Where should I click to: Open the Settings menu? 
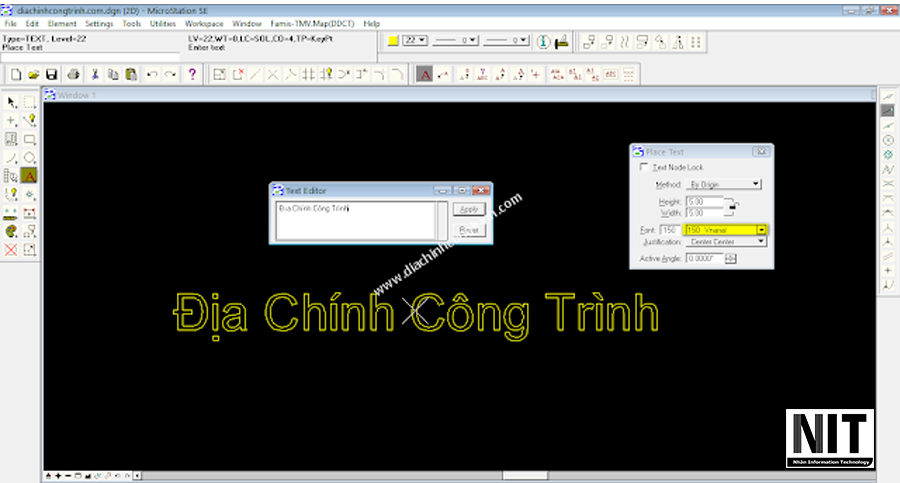point(99,24)
